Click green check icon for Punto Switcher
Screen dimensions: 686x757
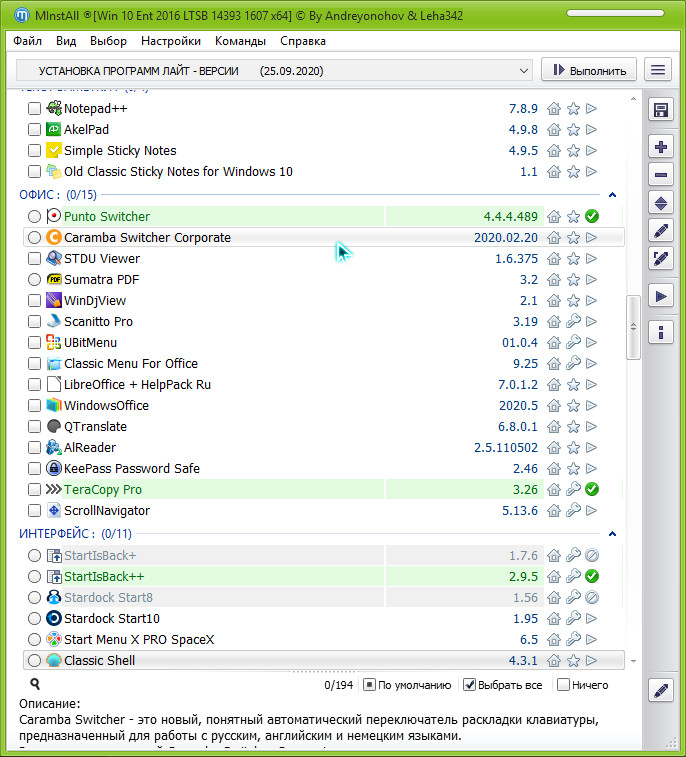point(591,216)
